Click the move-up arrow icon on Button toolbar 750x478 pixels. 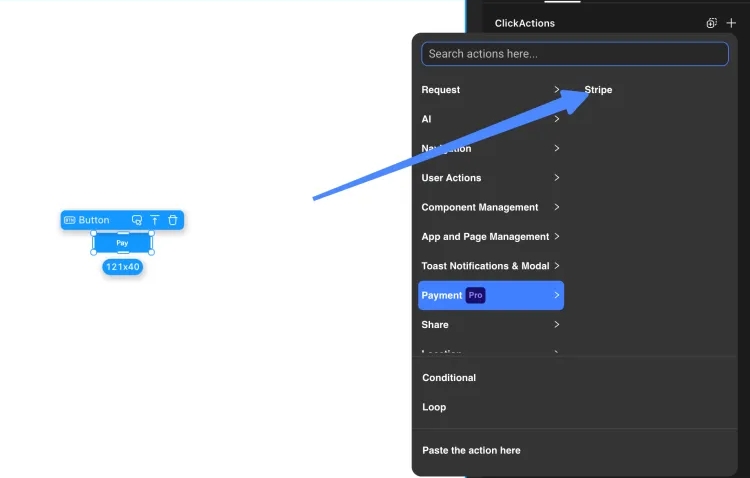click(154, 220)
